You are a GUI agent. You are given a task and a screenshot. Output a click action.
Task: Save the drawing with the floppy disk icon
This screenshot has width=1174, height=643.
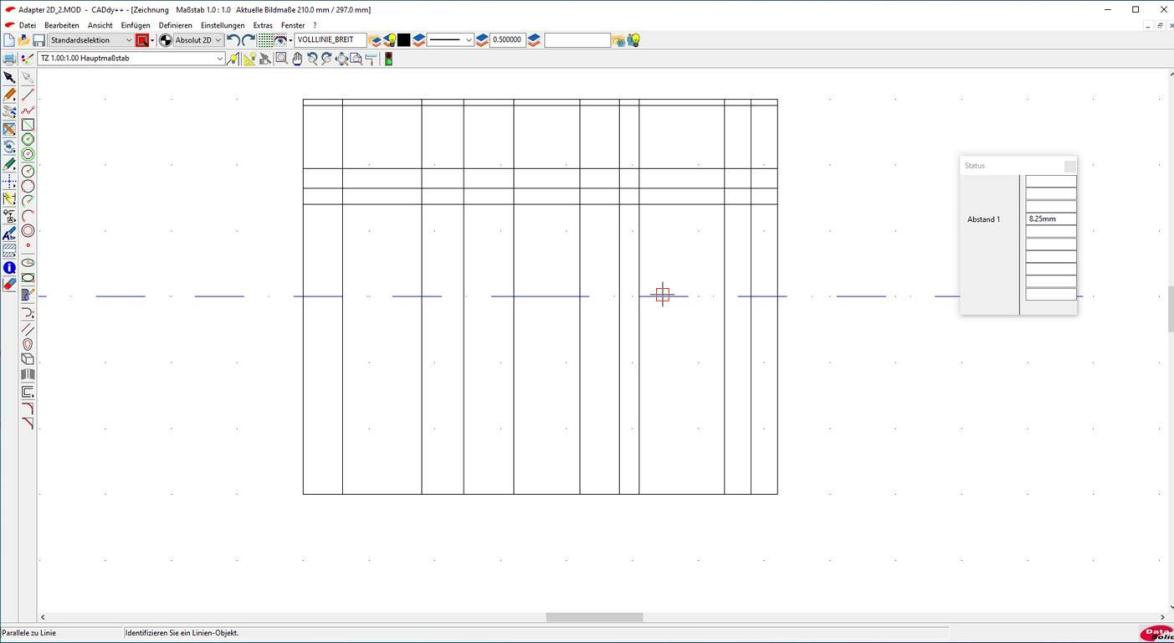coord(38,40)
